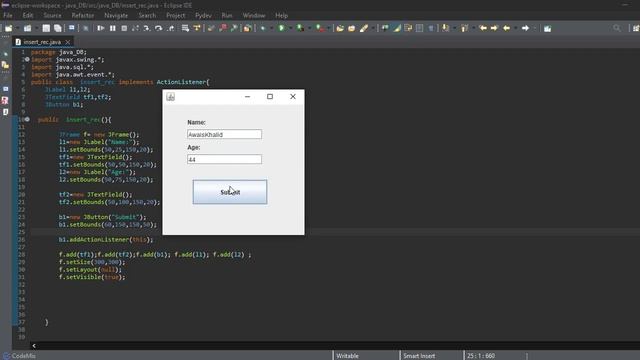Click the CodeMix status bar icon

tap(6, 356)
